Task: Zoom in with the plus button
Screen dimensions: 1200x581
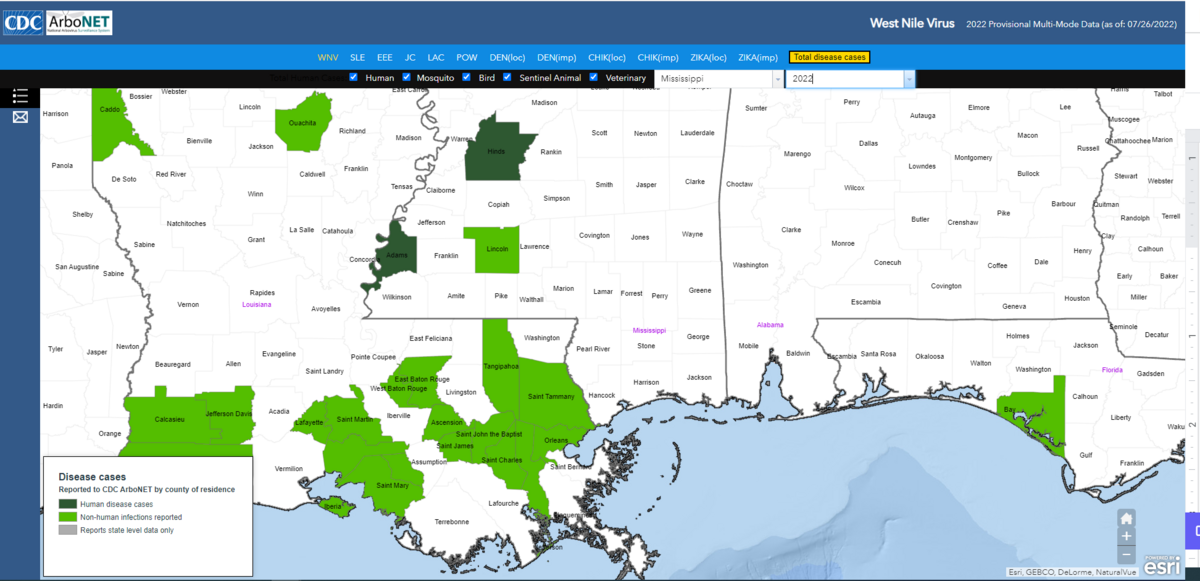Action: coord(1126,536)
